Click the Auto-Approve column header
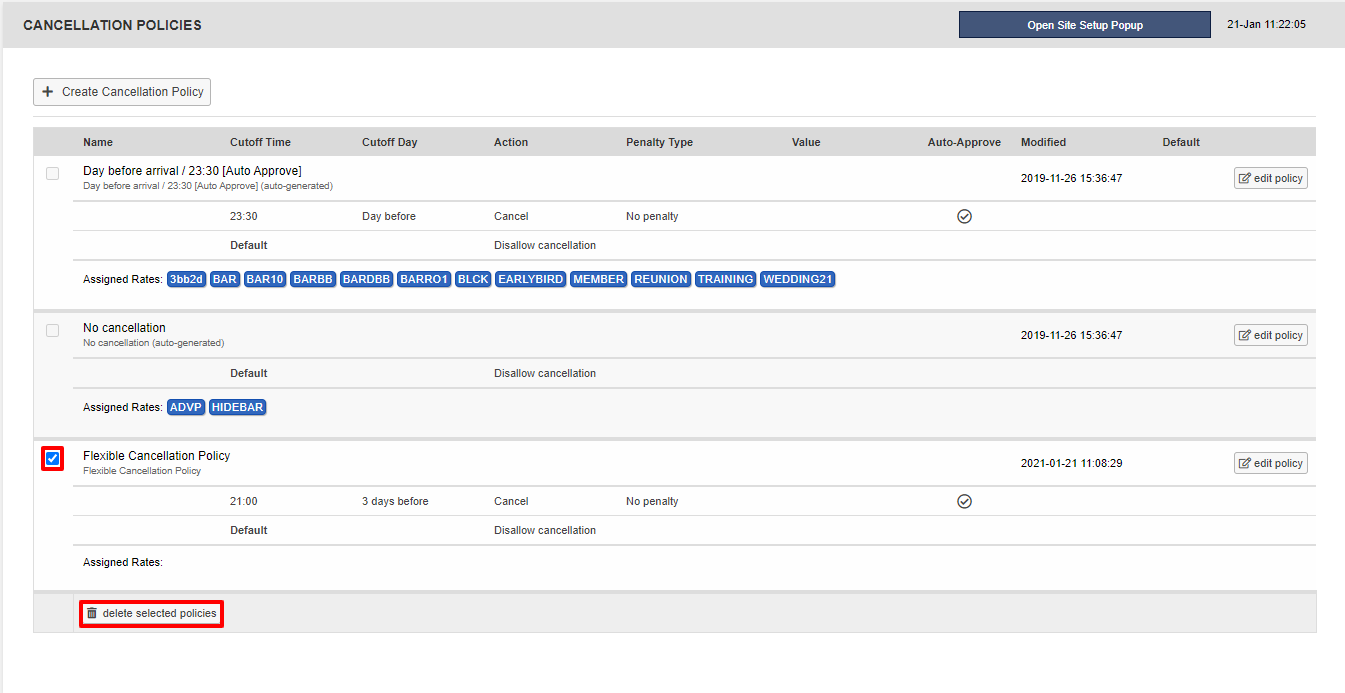 pyautogui.click(x=964, y=142)
